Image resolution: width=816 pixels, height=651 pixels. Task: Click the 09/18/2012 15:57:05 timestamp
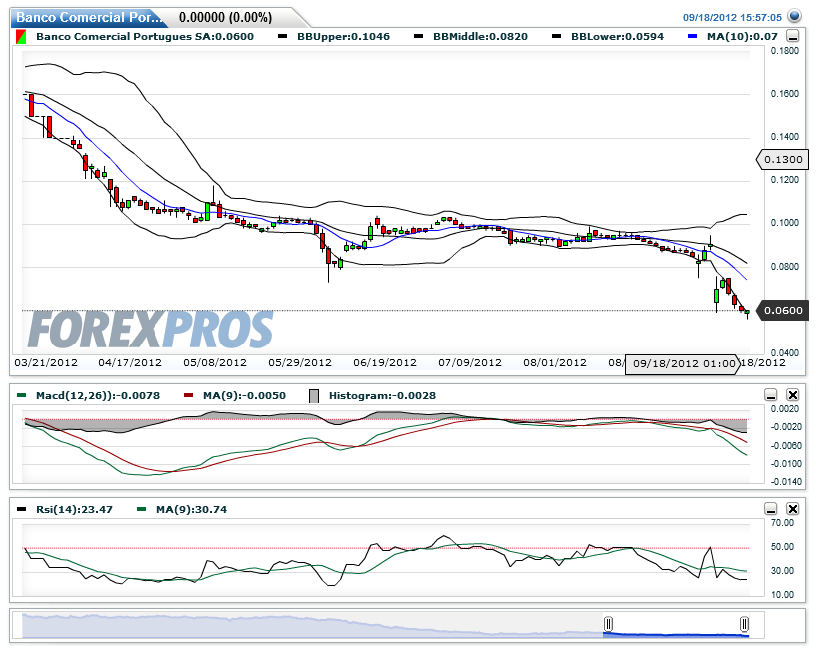[x=732, y=18]
